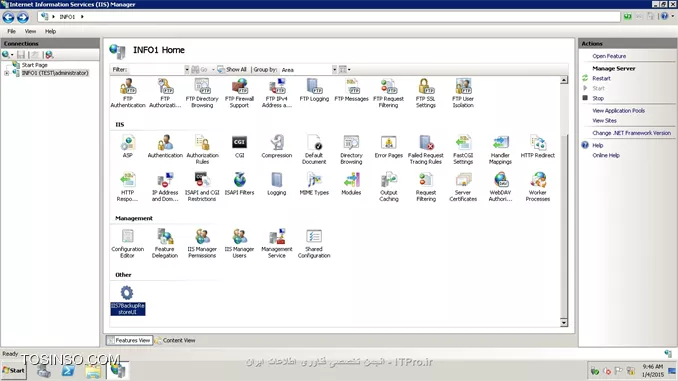
Task: Open IIS Directory Browsing feature
Action: click(351, 149)
